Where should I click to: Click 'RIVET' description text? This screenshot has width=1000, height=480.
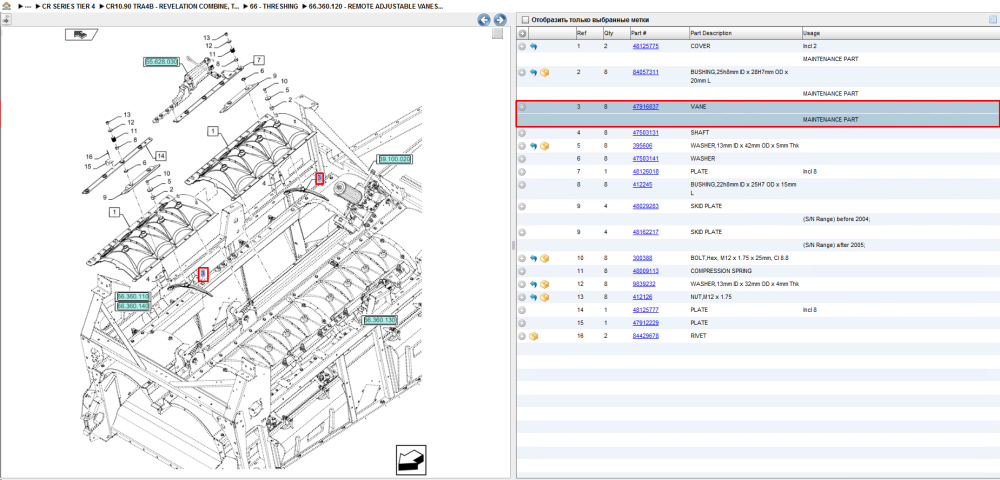point(698,336)
